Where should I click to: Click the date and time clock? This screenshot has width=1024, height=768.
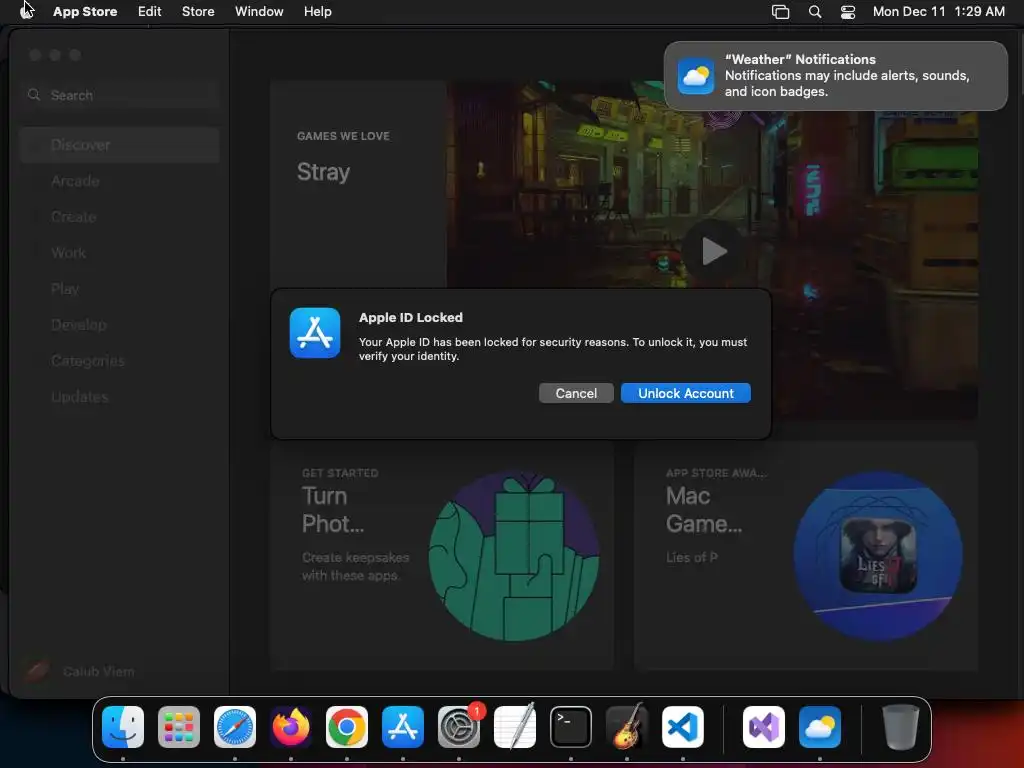tap(938, 11)
